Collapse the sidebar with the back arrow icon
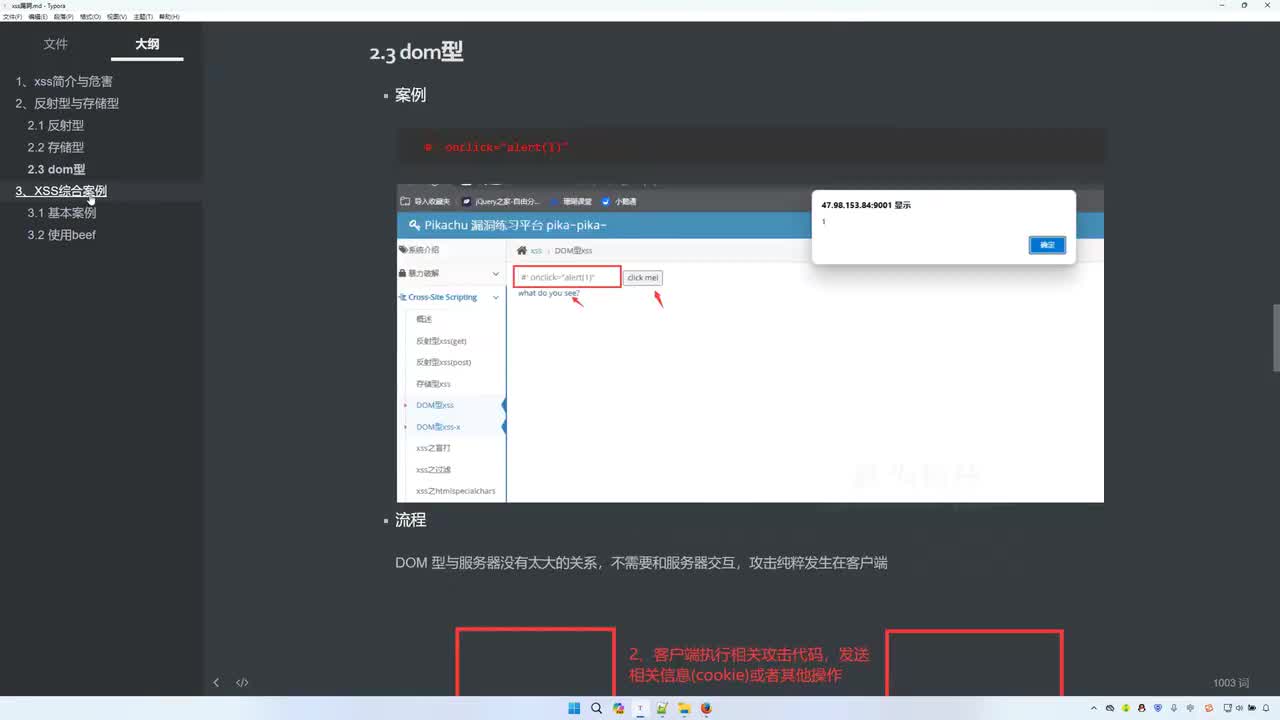 216,683
